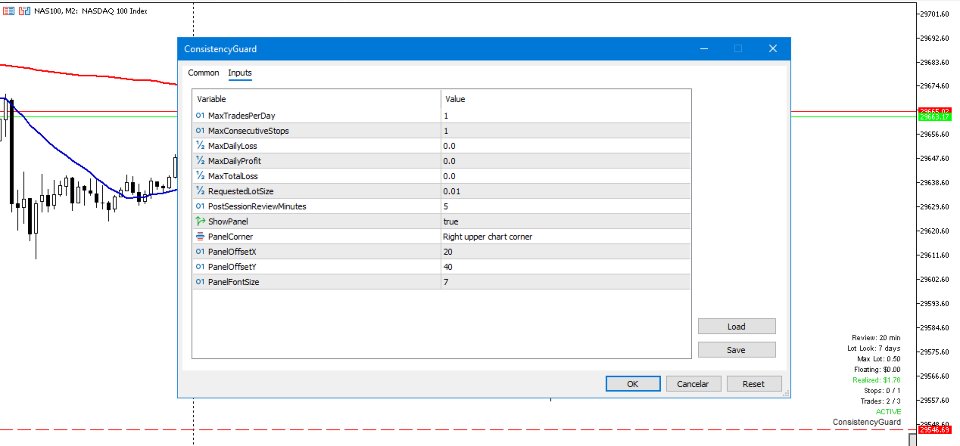Edit the PanelFontSize value 7

click(566, 282)
